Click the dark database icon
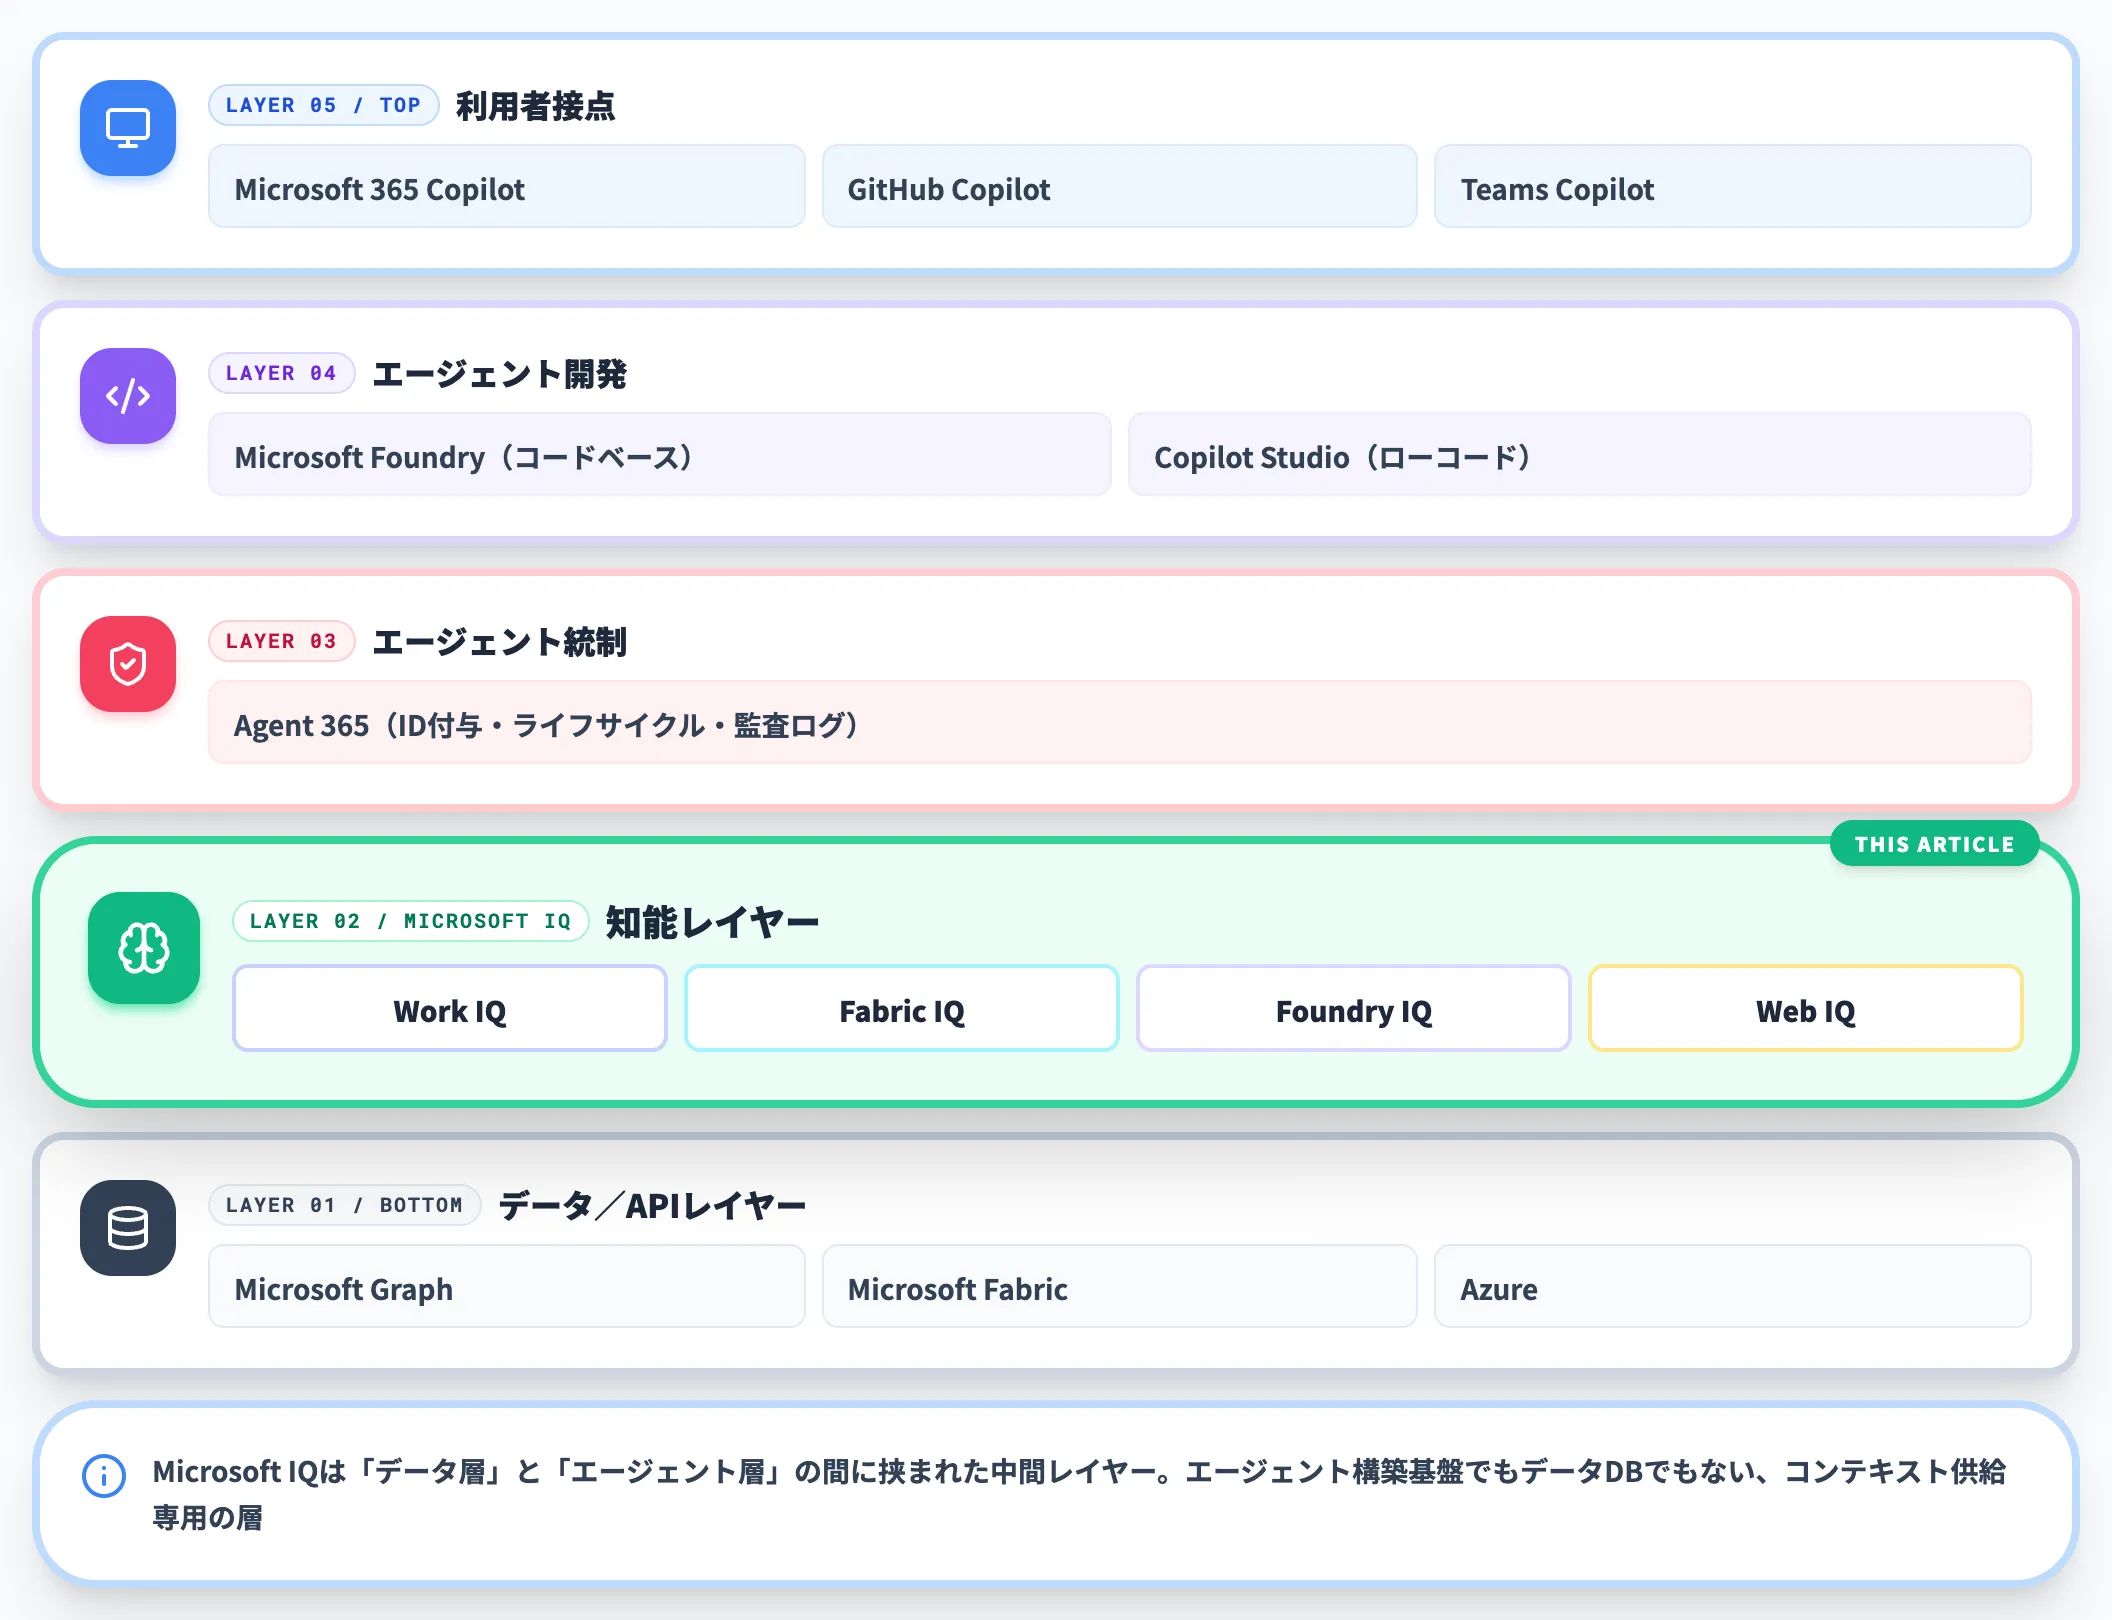Viewport: 2112px width, 1620px height. 128,1228
